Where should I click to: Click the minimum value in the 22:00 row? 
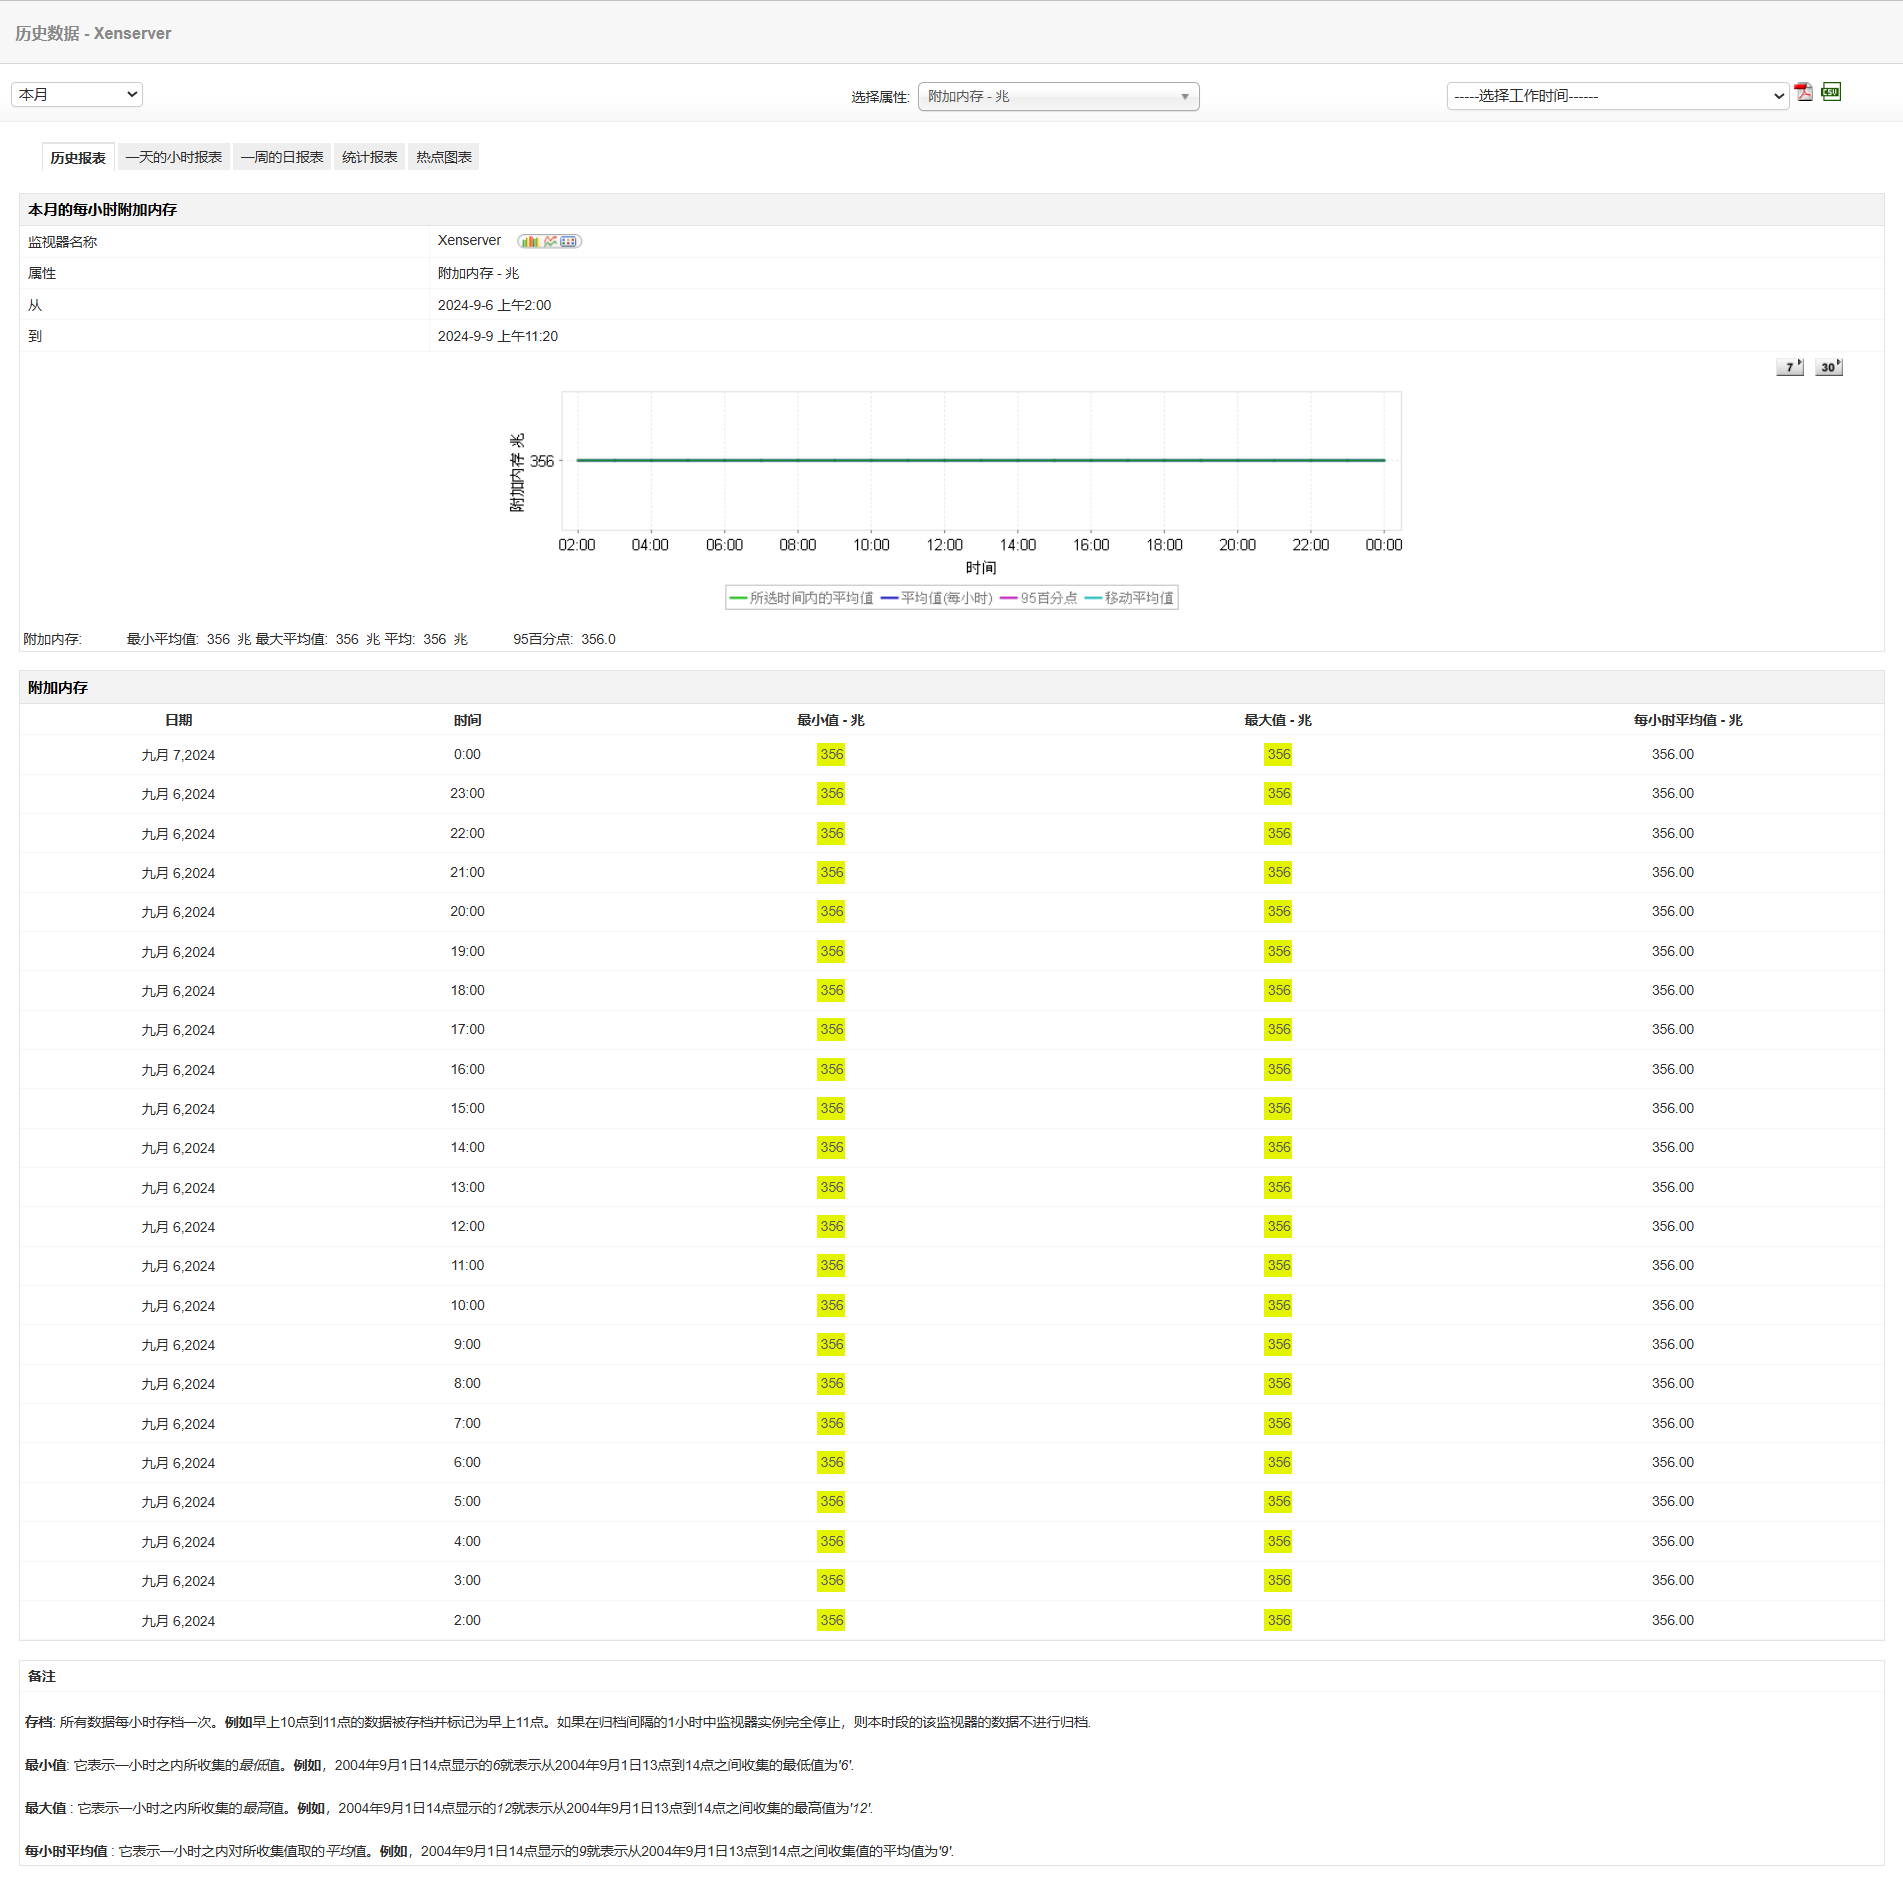831,833
